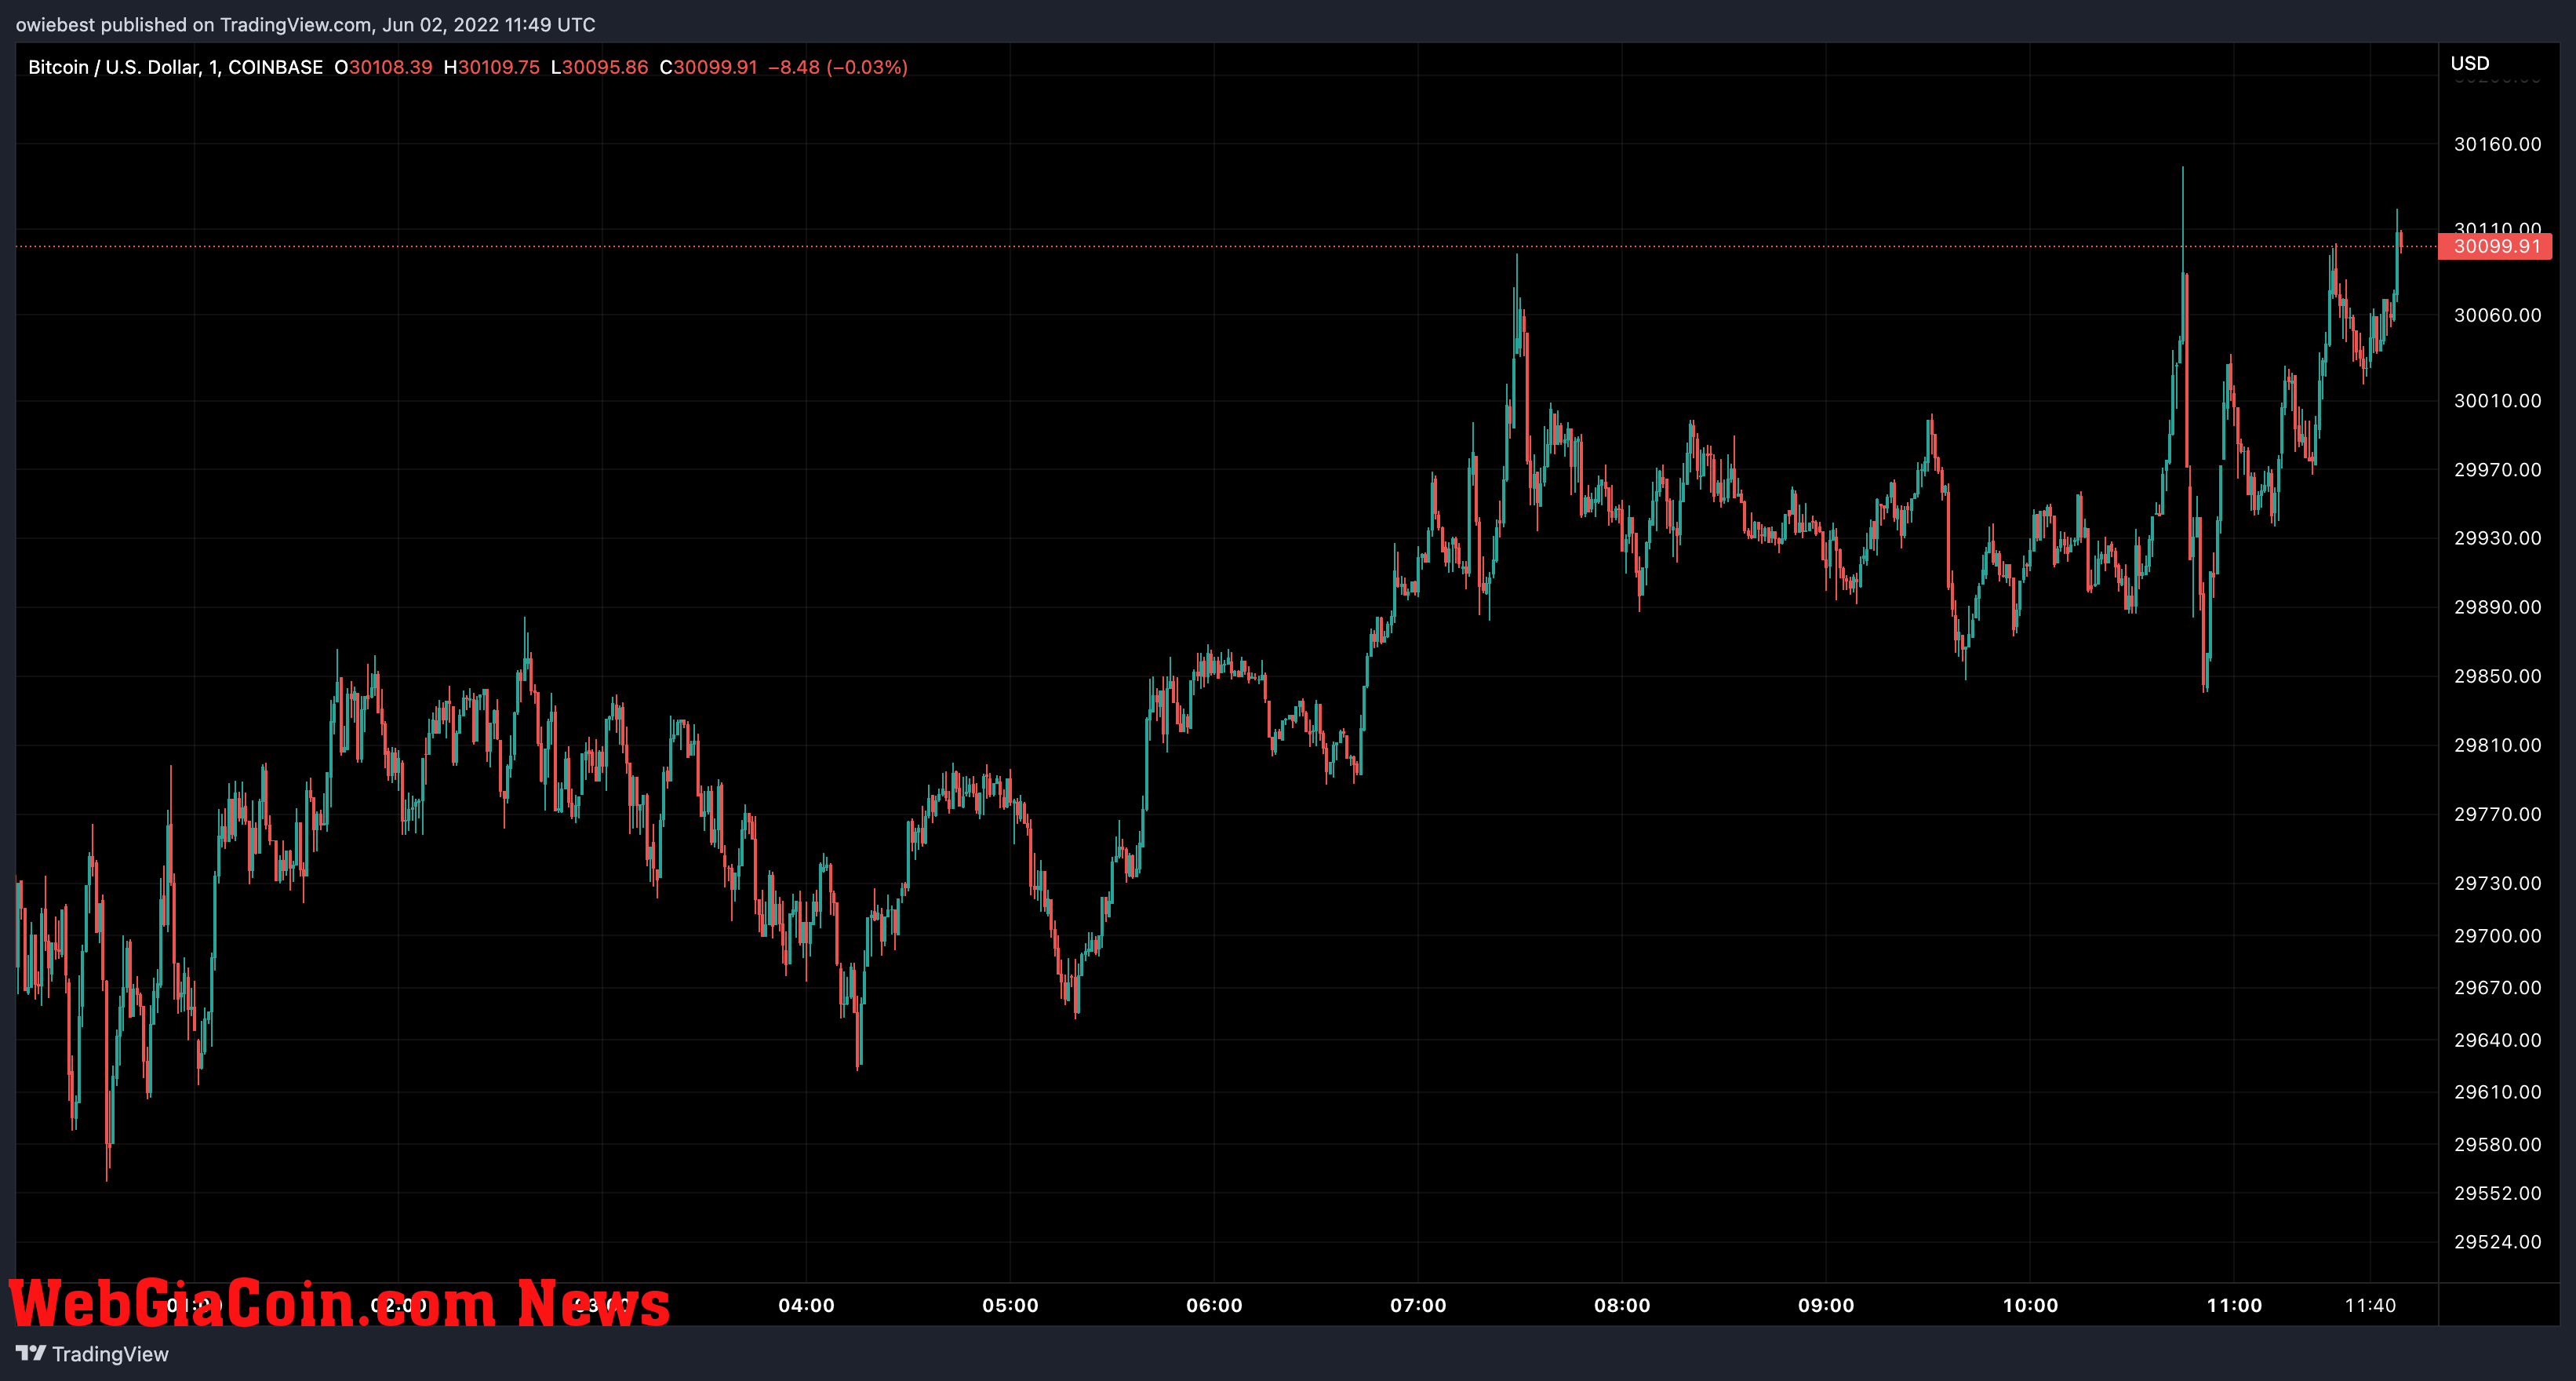Click the 08:00 time axis label
2576x1381 pixels.
coord(1622,1305)
